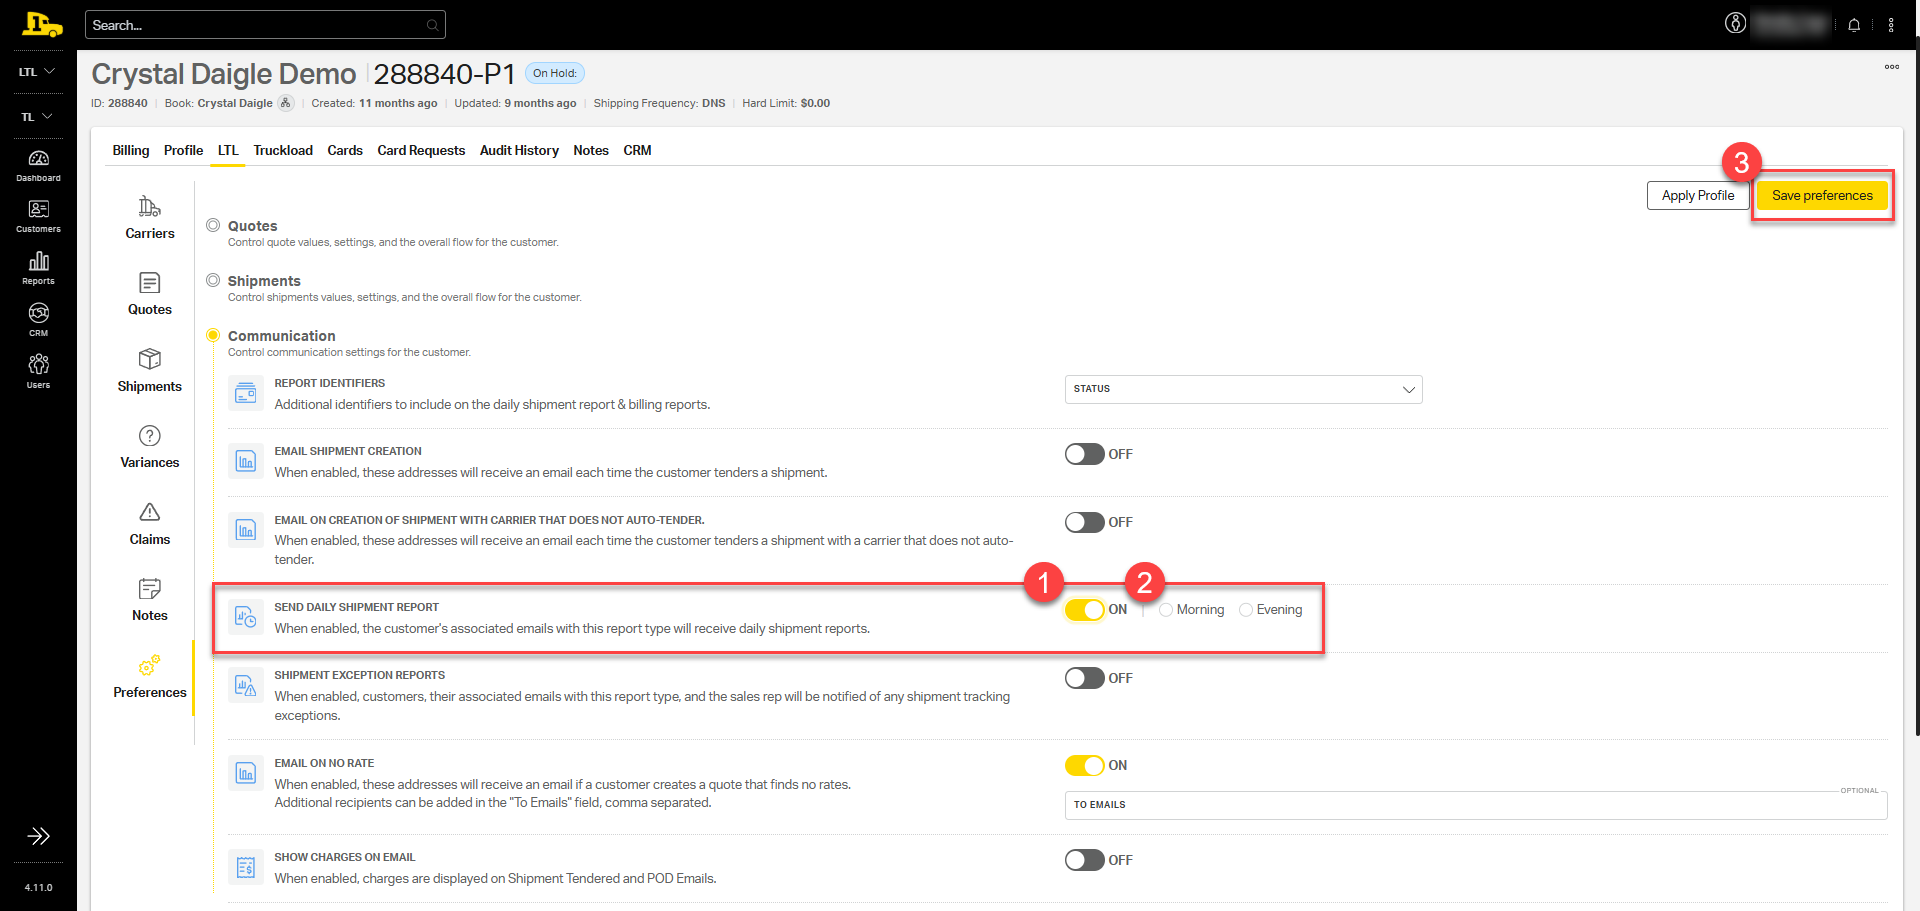Click the Communication section heading
This screenshot has height=911, width=1920.
pyautogui.click(x=282, y=336)
